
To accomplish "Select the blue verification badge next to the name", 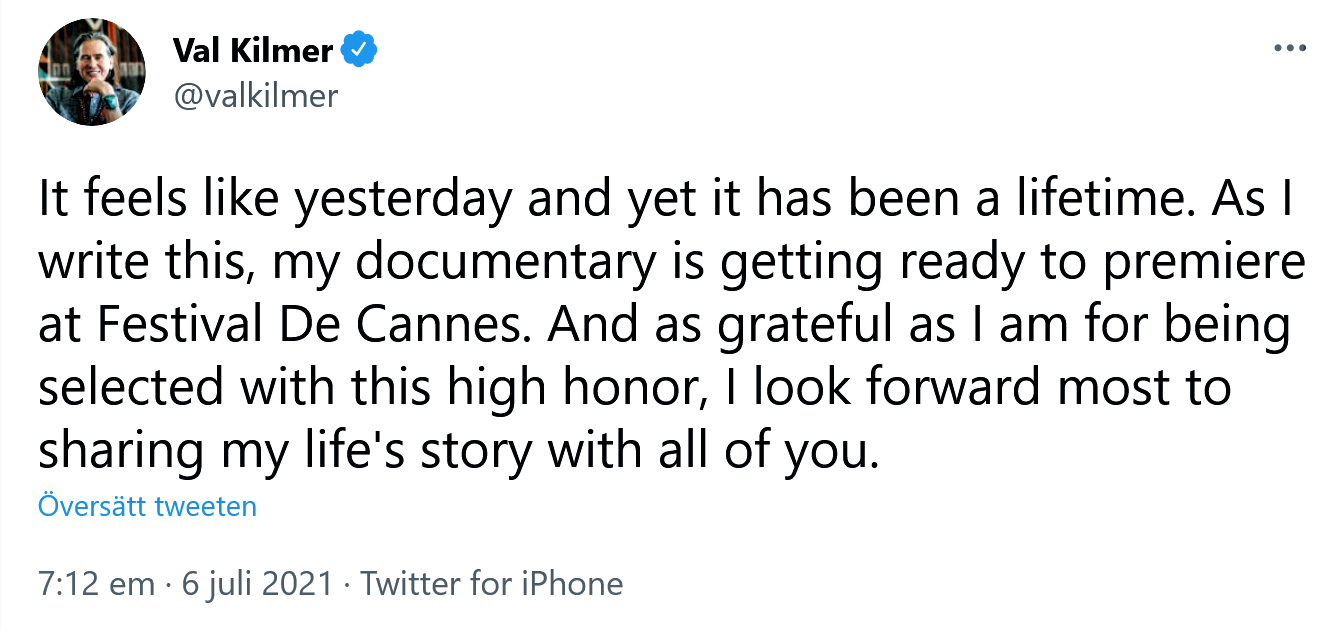I will 360,46.
